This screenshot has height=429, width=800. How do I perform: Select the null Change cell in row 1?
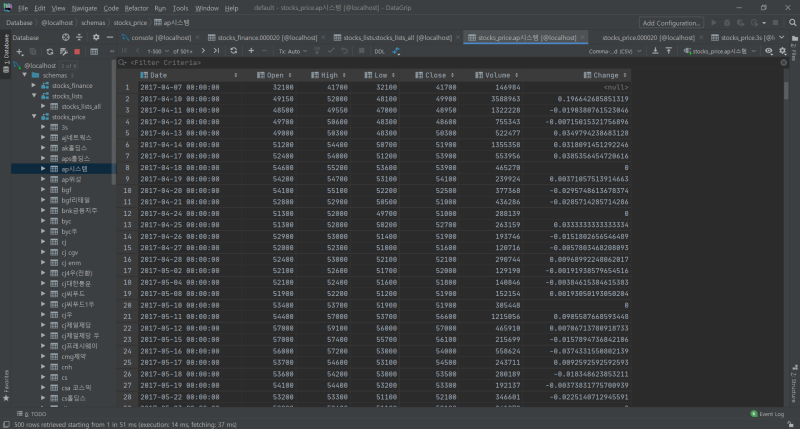click(x=577, y=87)
